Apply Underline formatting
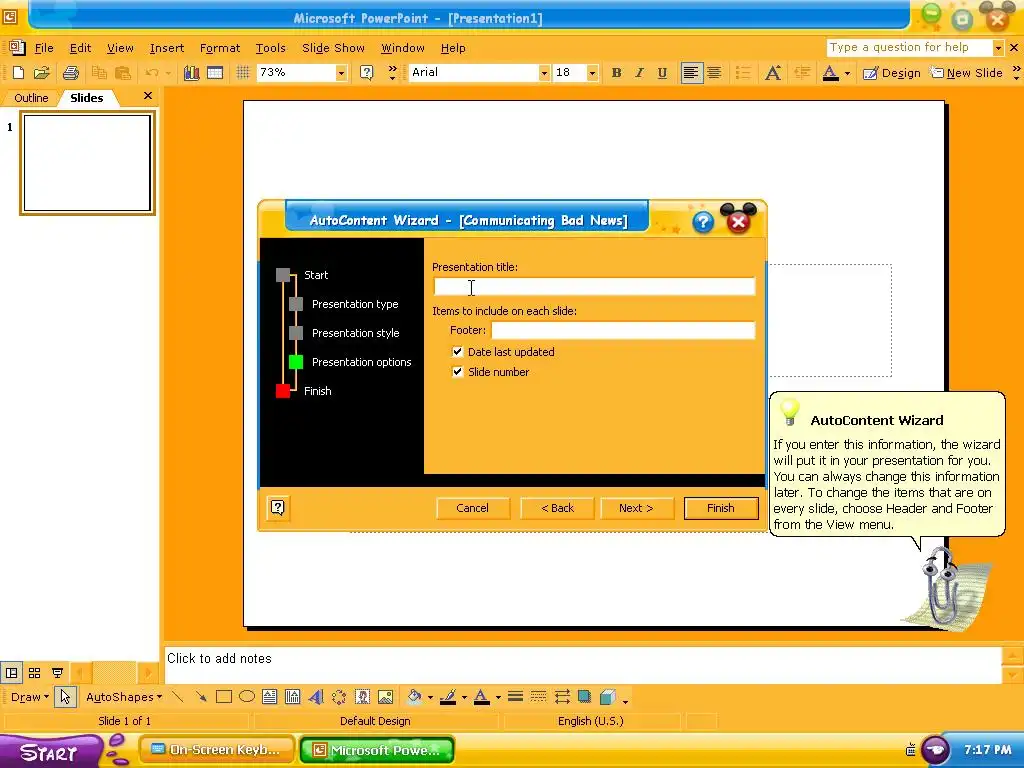 [662, 72]
